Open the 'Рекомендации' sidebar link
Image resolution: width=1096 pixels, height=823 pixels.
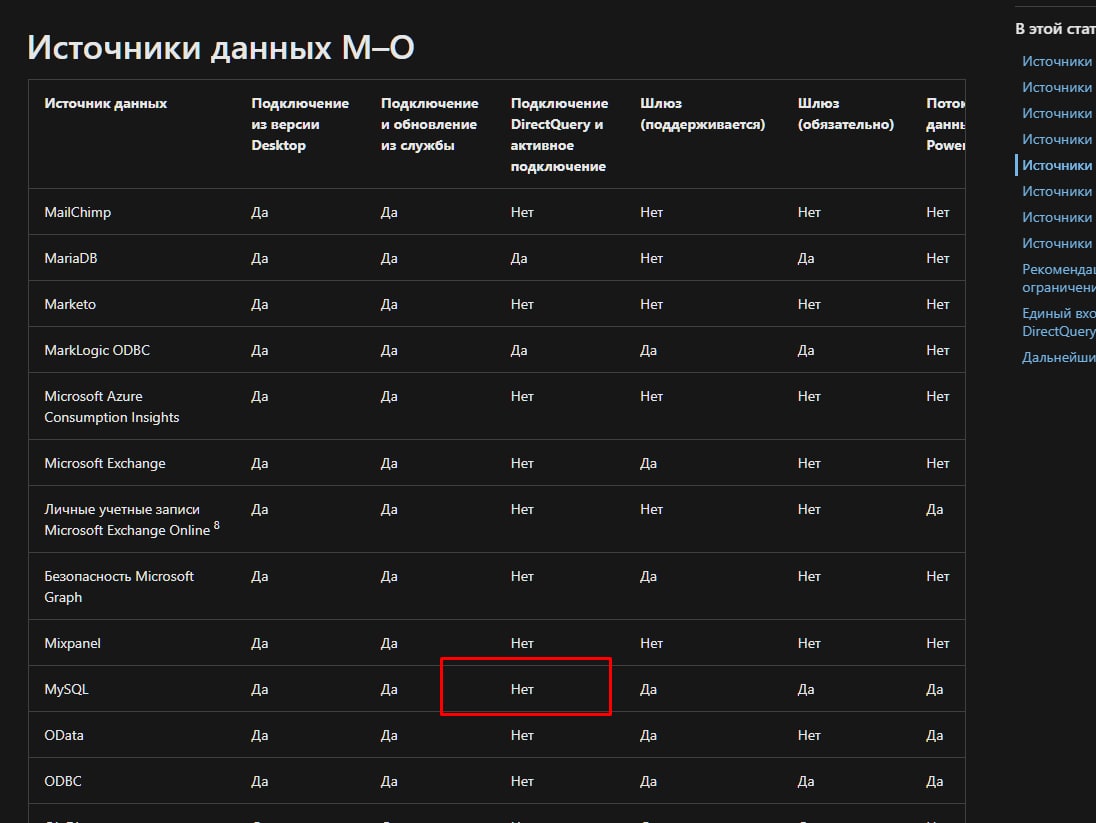pos(1058,278)
